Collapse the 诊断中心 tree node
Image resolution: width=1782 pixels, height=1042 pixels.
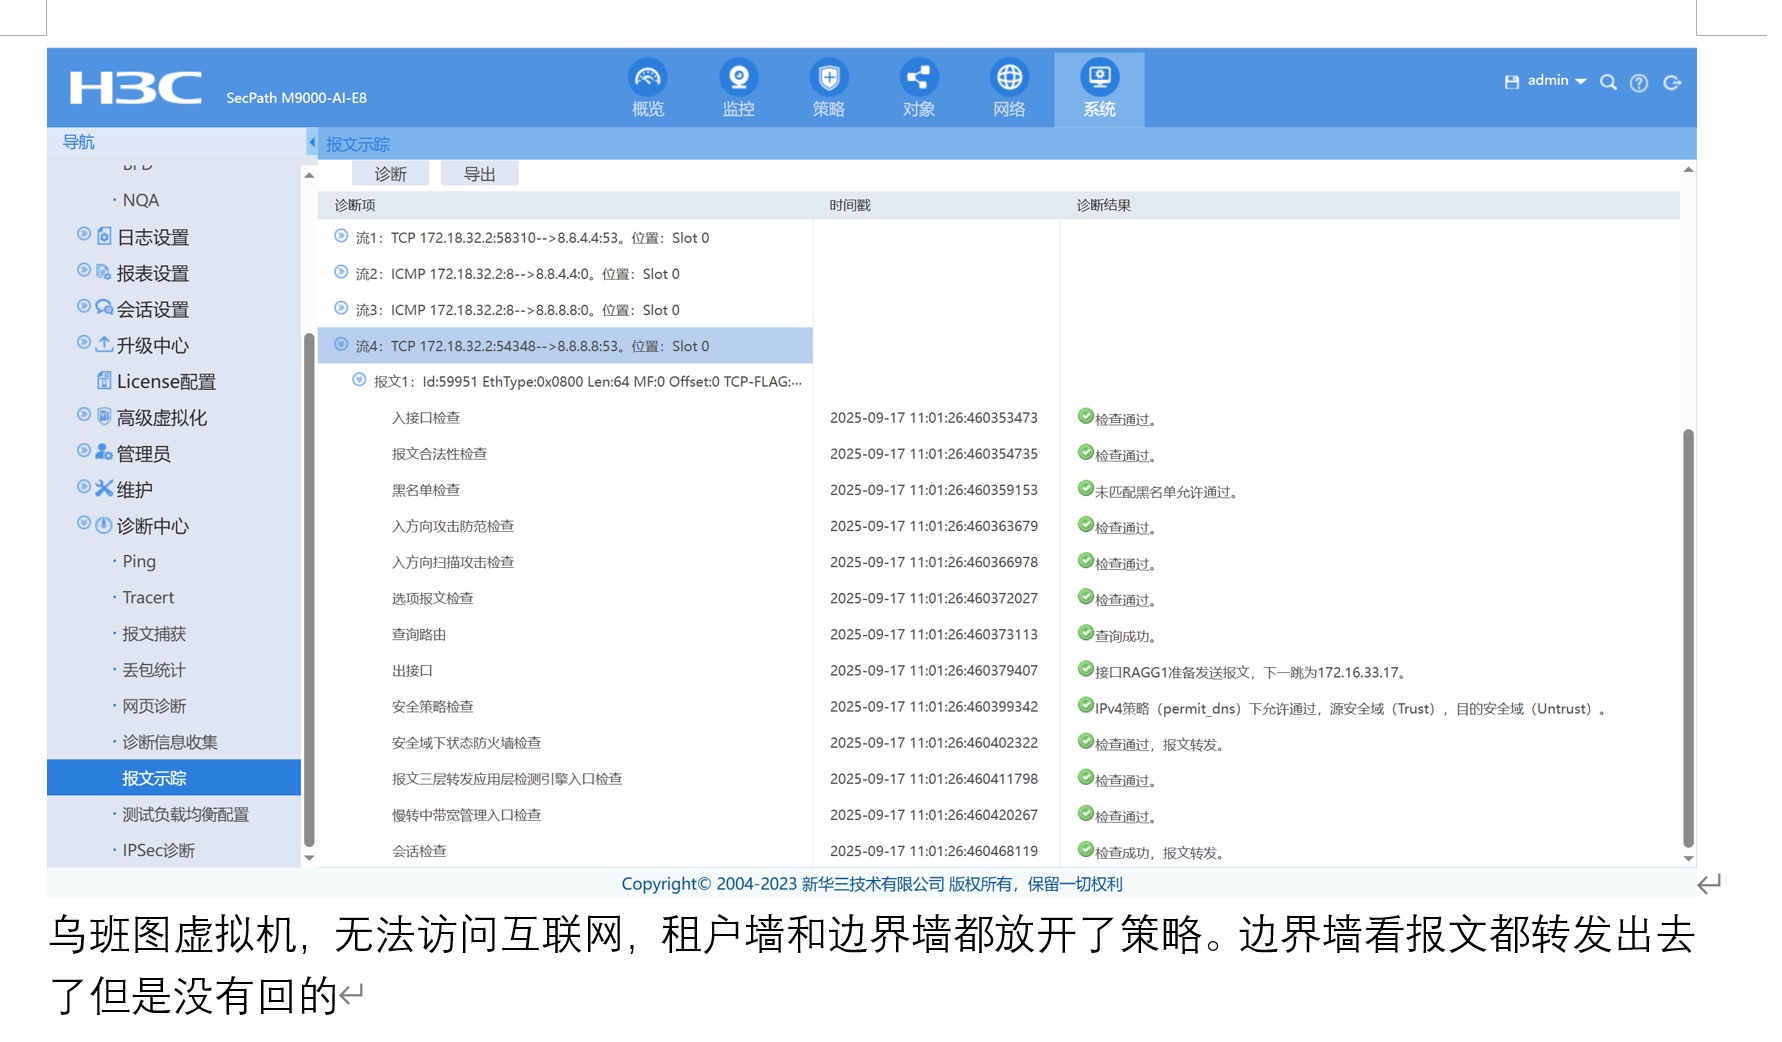click(84, 523)
